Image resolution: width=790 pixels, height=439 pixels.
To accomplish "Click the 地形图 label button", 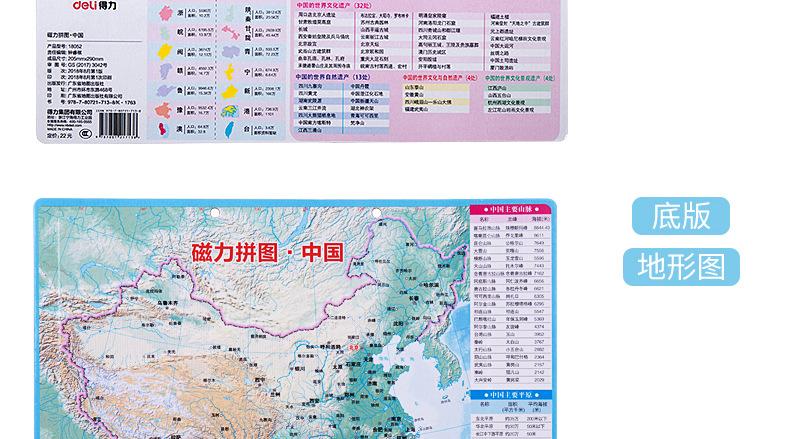I will (681, 267).
